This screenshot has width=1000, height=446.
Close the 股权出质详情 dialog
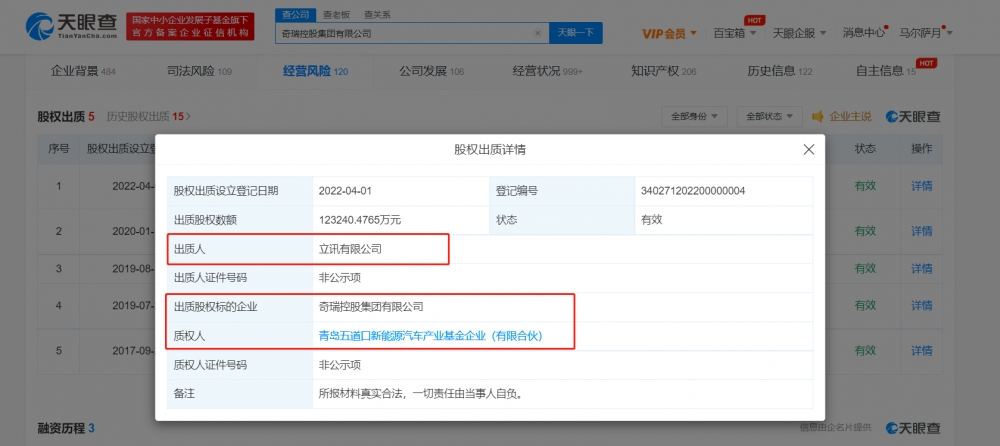809,149
